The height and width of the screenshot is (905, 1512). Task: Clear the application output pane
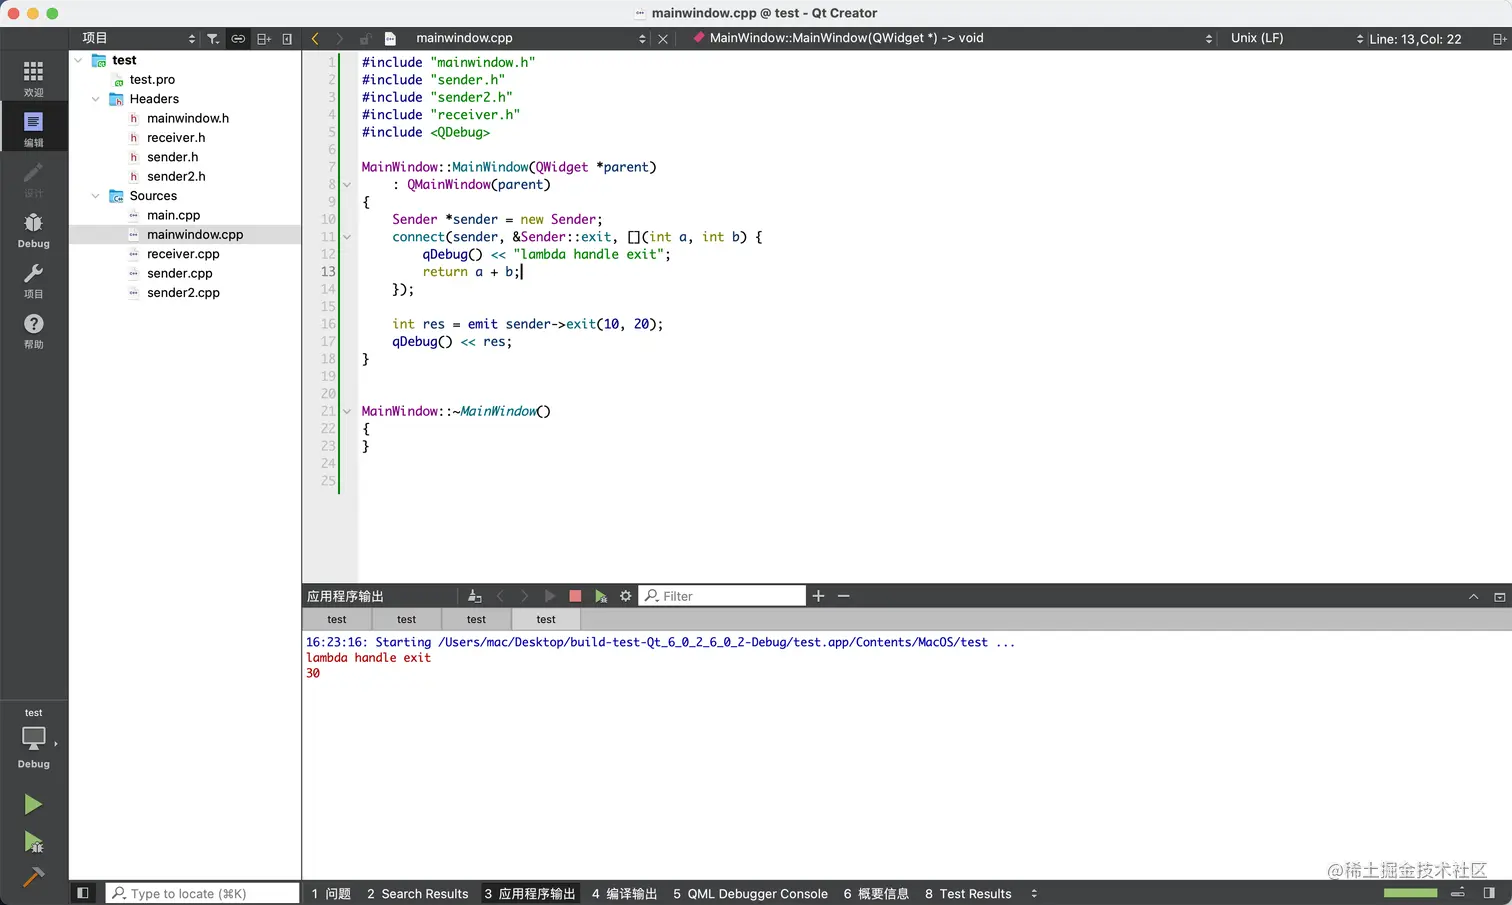click(475, 596)
